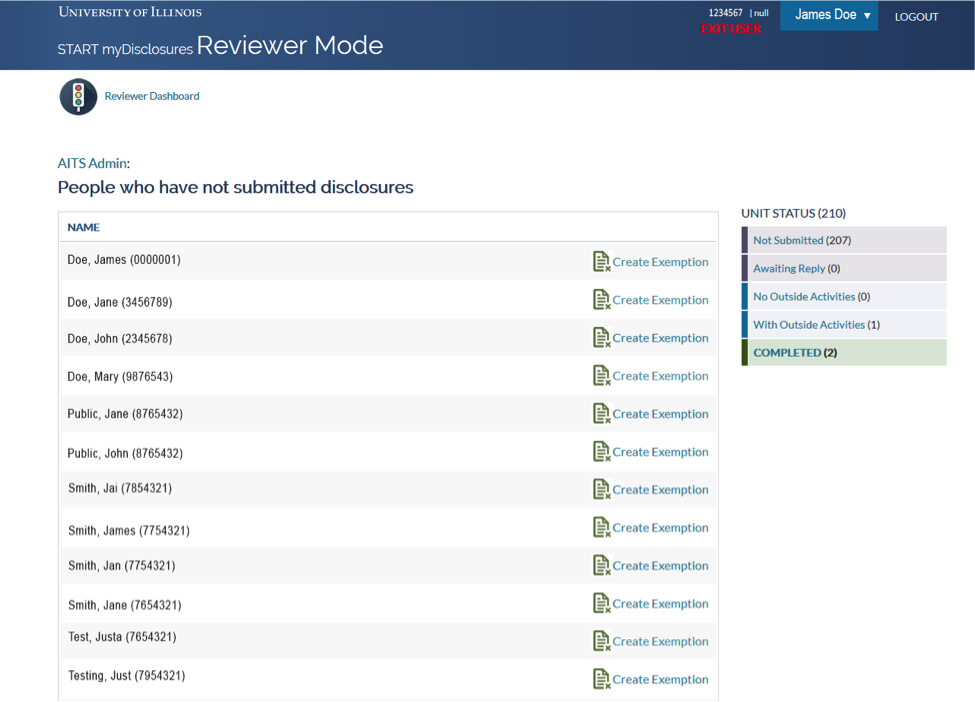Screen dimensions: 975x702
Task: Create Exemption text link for Smith, James
Action: tap(660, 528)
